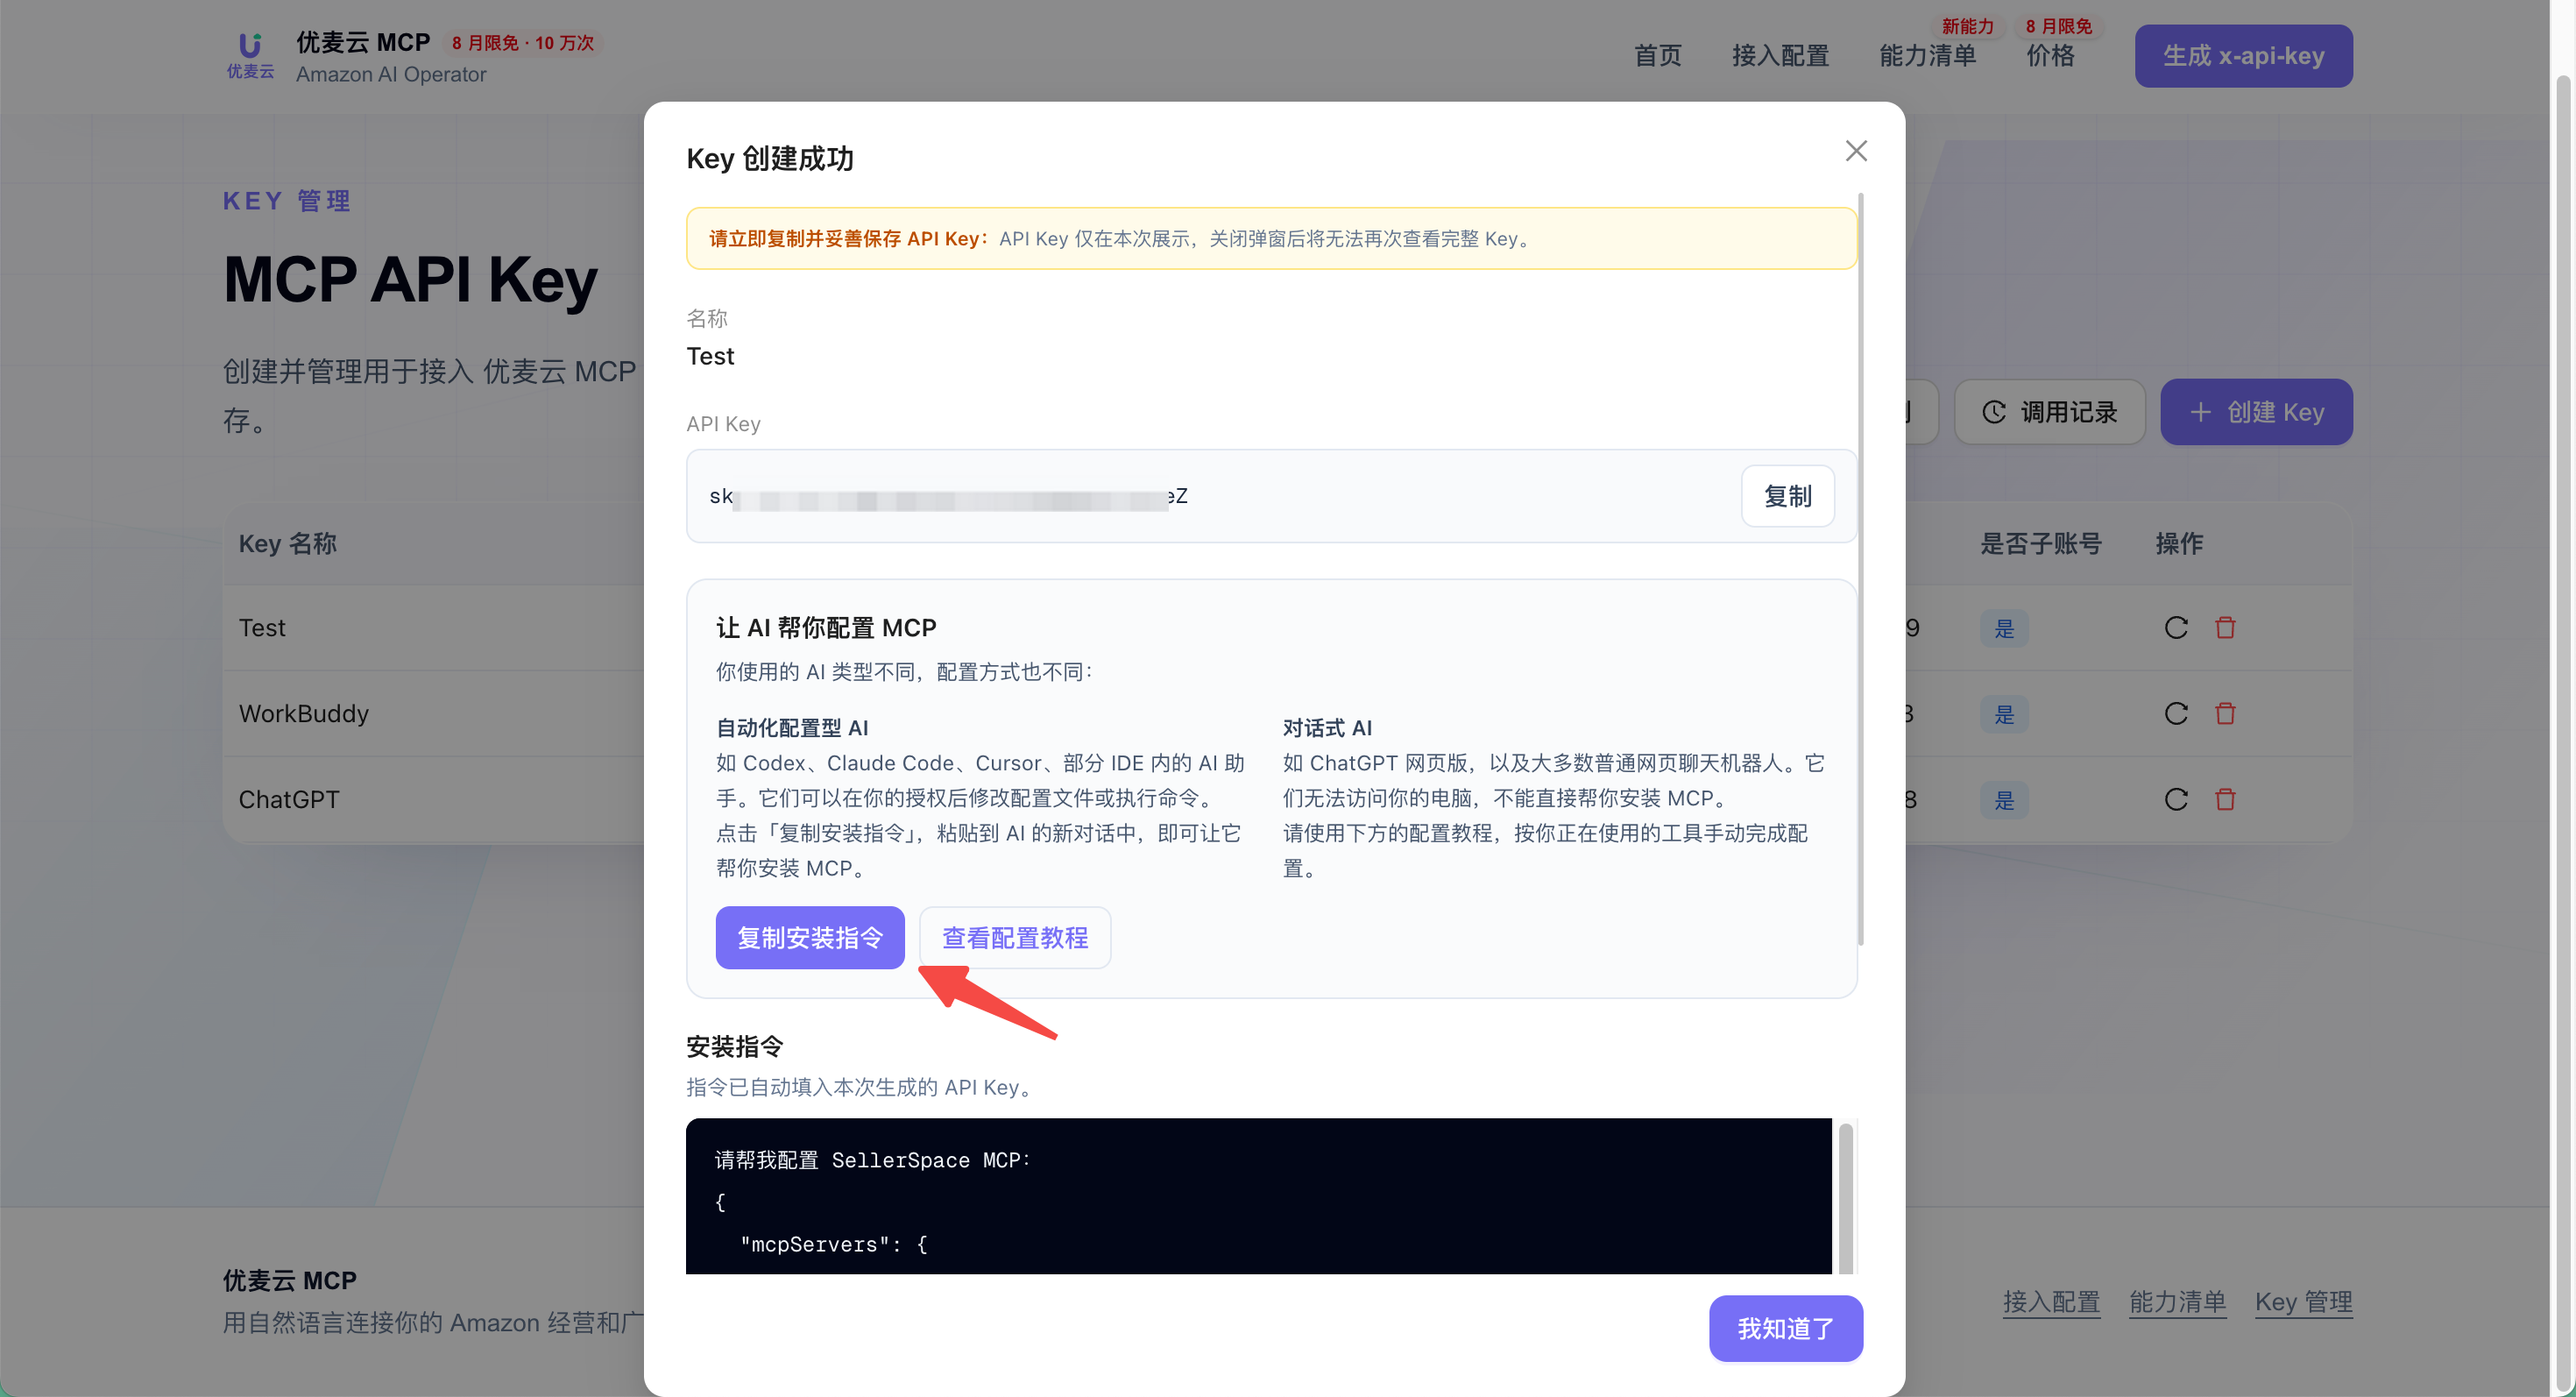Image resolution: width=2576 pixels, height=1397 pixels.
Task: Click the 优麦云 MCP header title
Action: (x=363, y=42)
